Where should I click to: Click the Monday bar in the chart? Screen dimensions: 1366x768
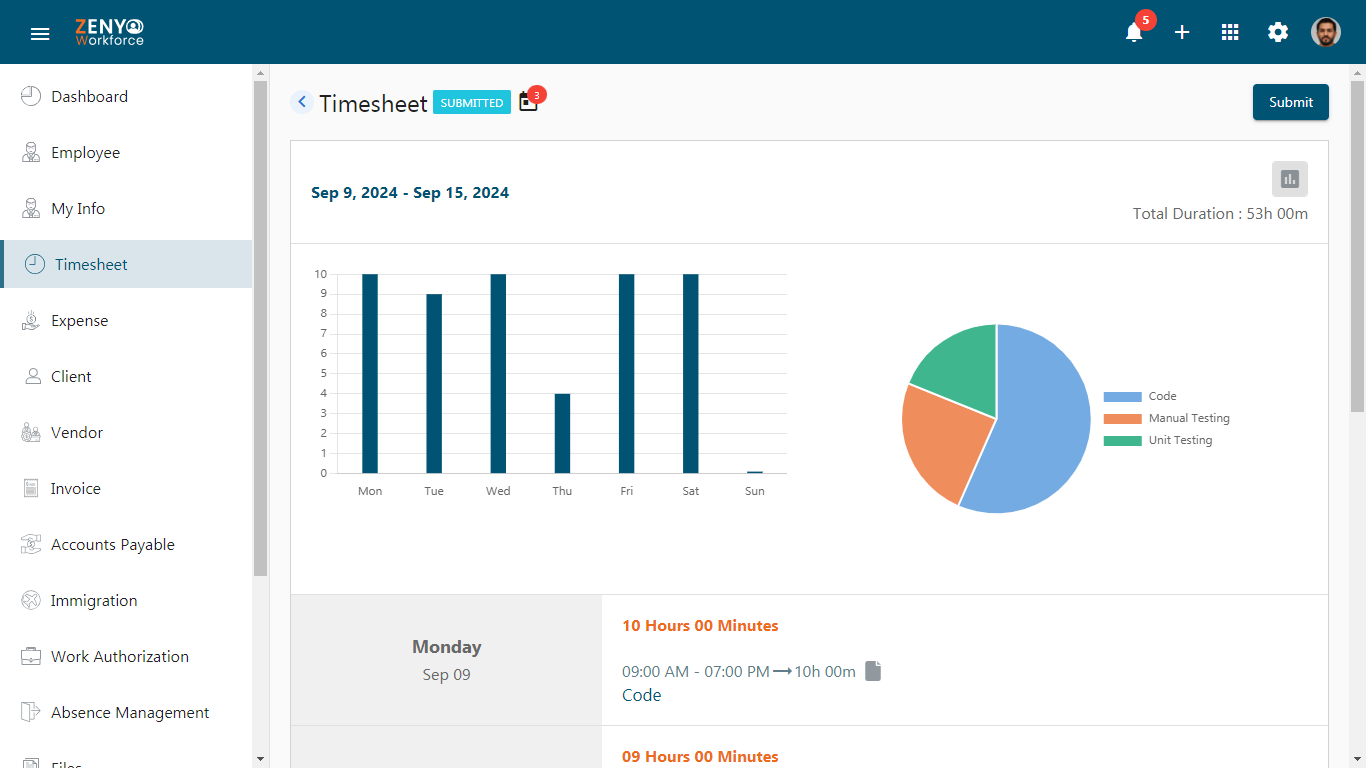370,373
